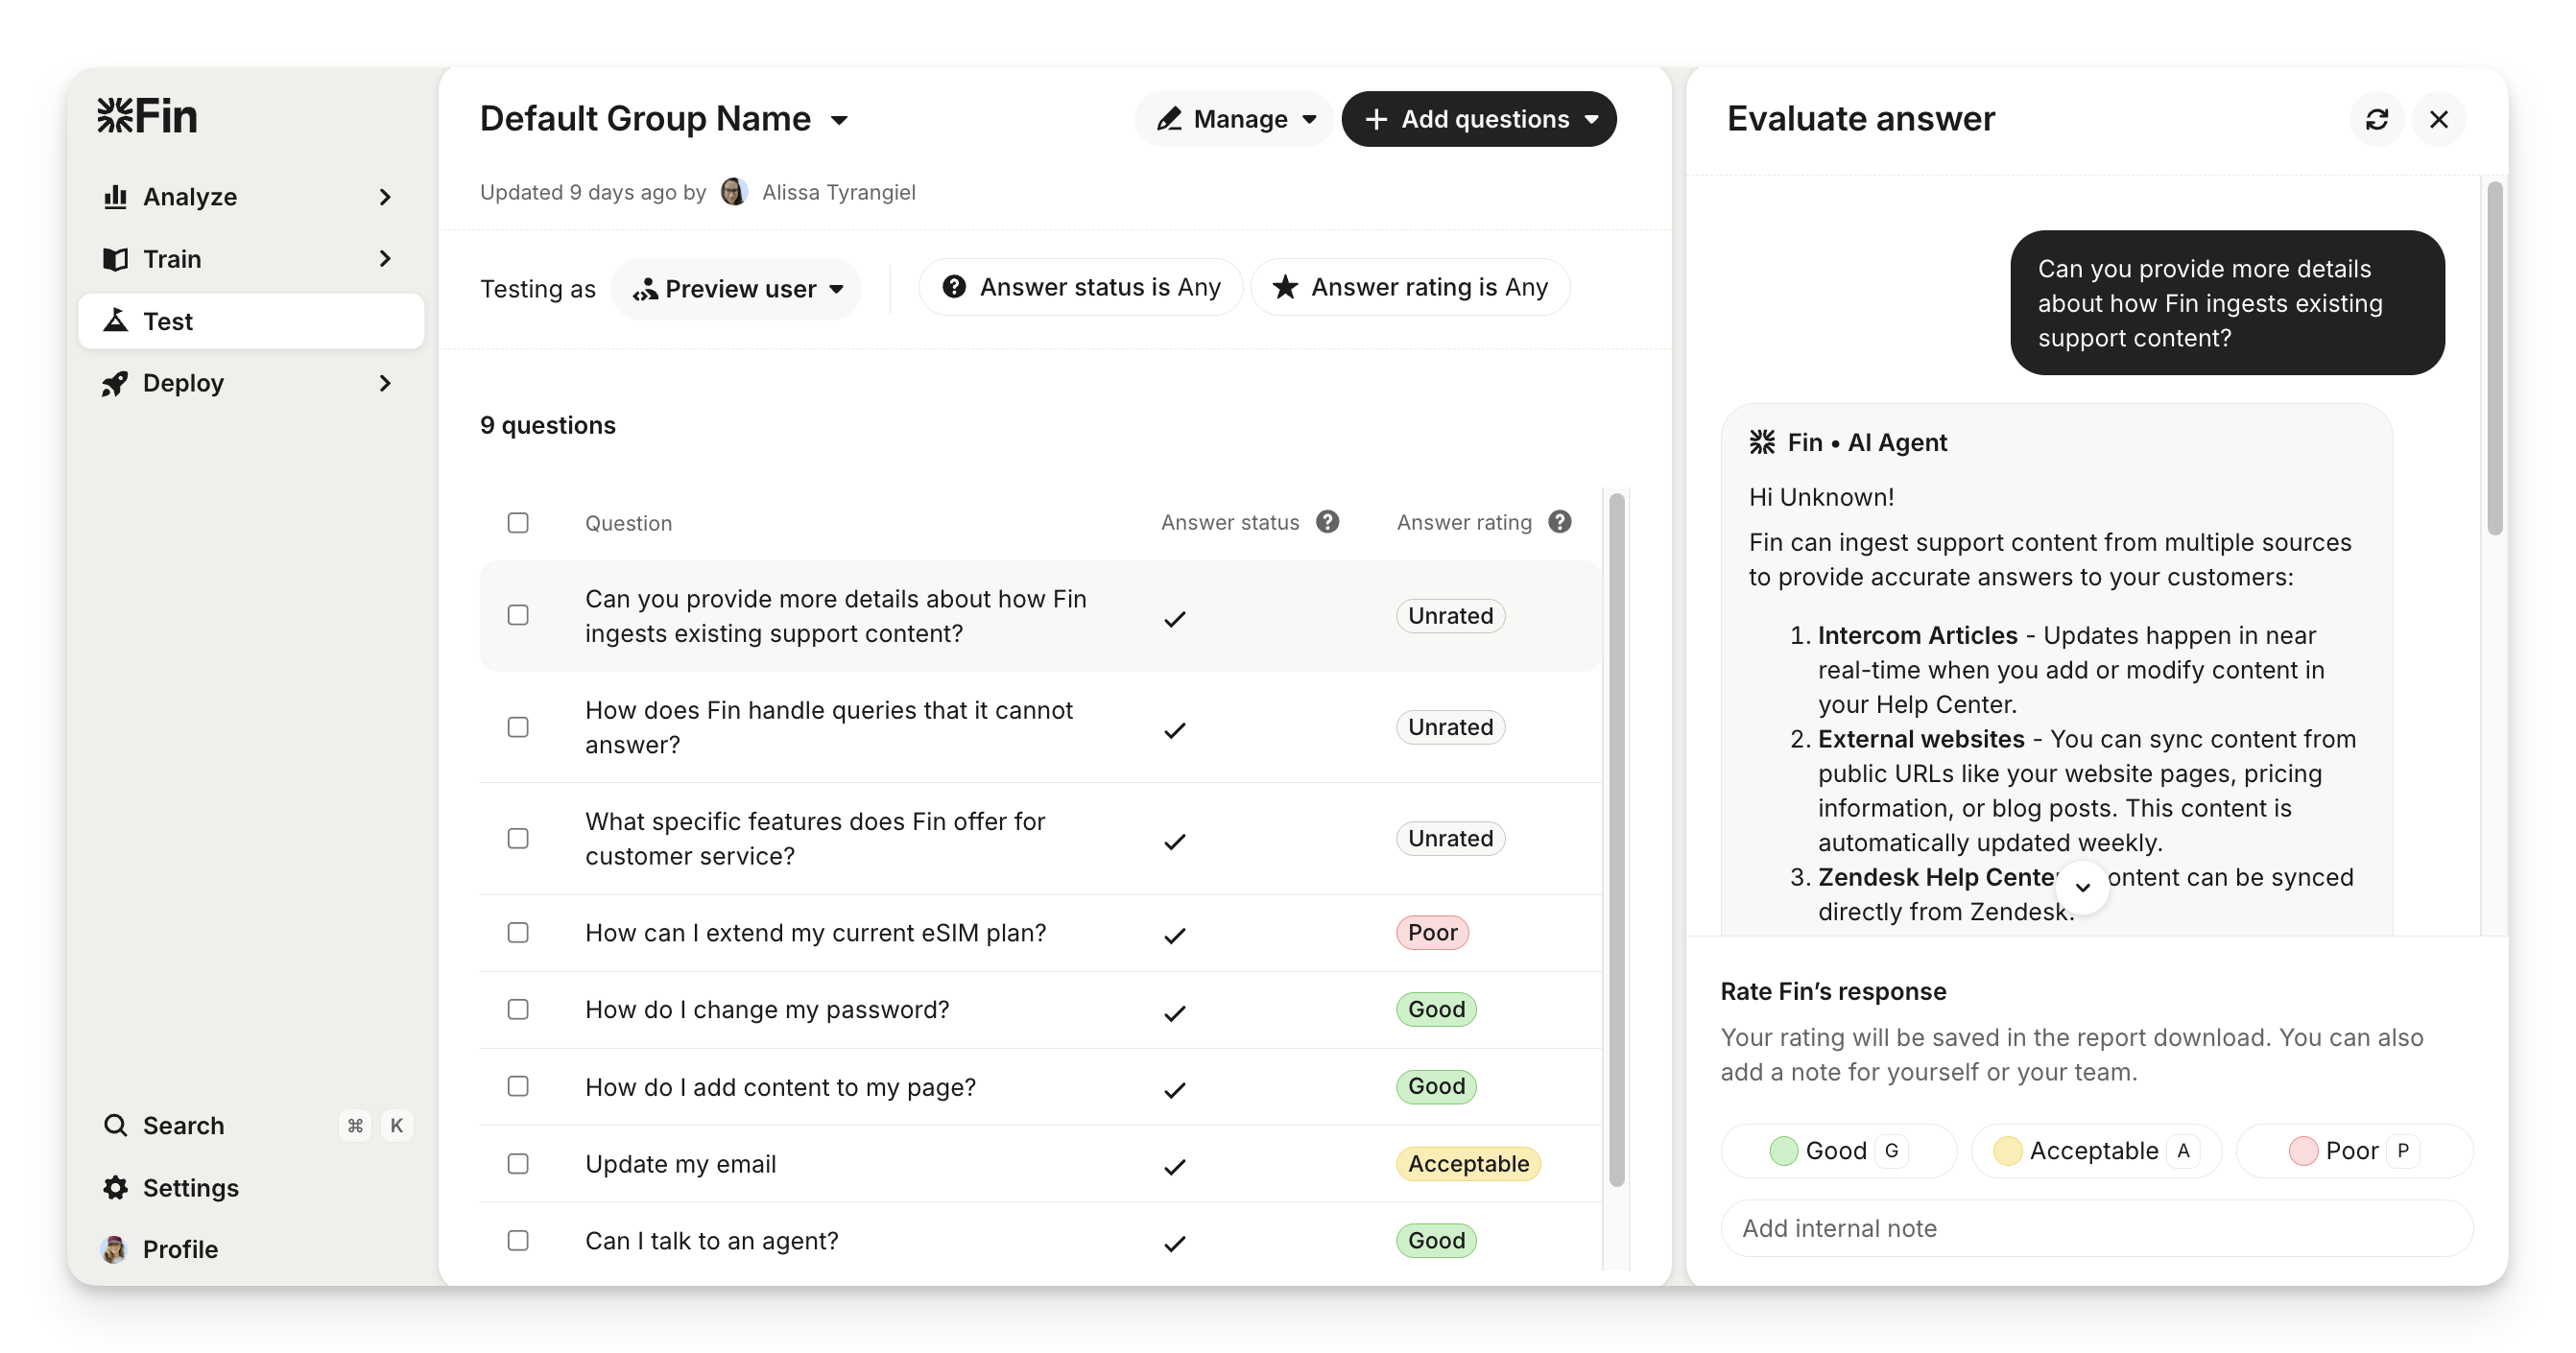Check the 'Update my email' question checkbox
Viewport: 2576px width, 1353px height.
(518, 1164)
